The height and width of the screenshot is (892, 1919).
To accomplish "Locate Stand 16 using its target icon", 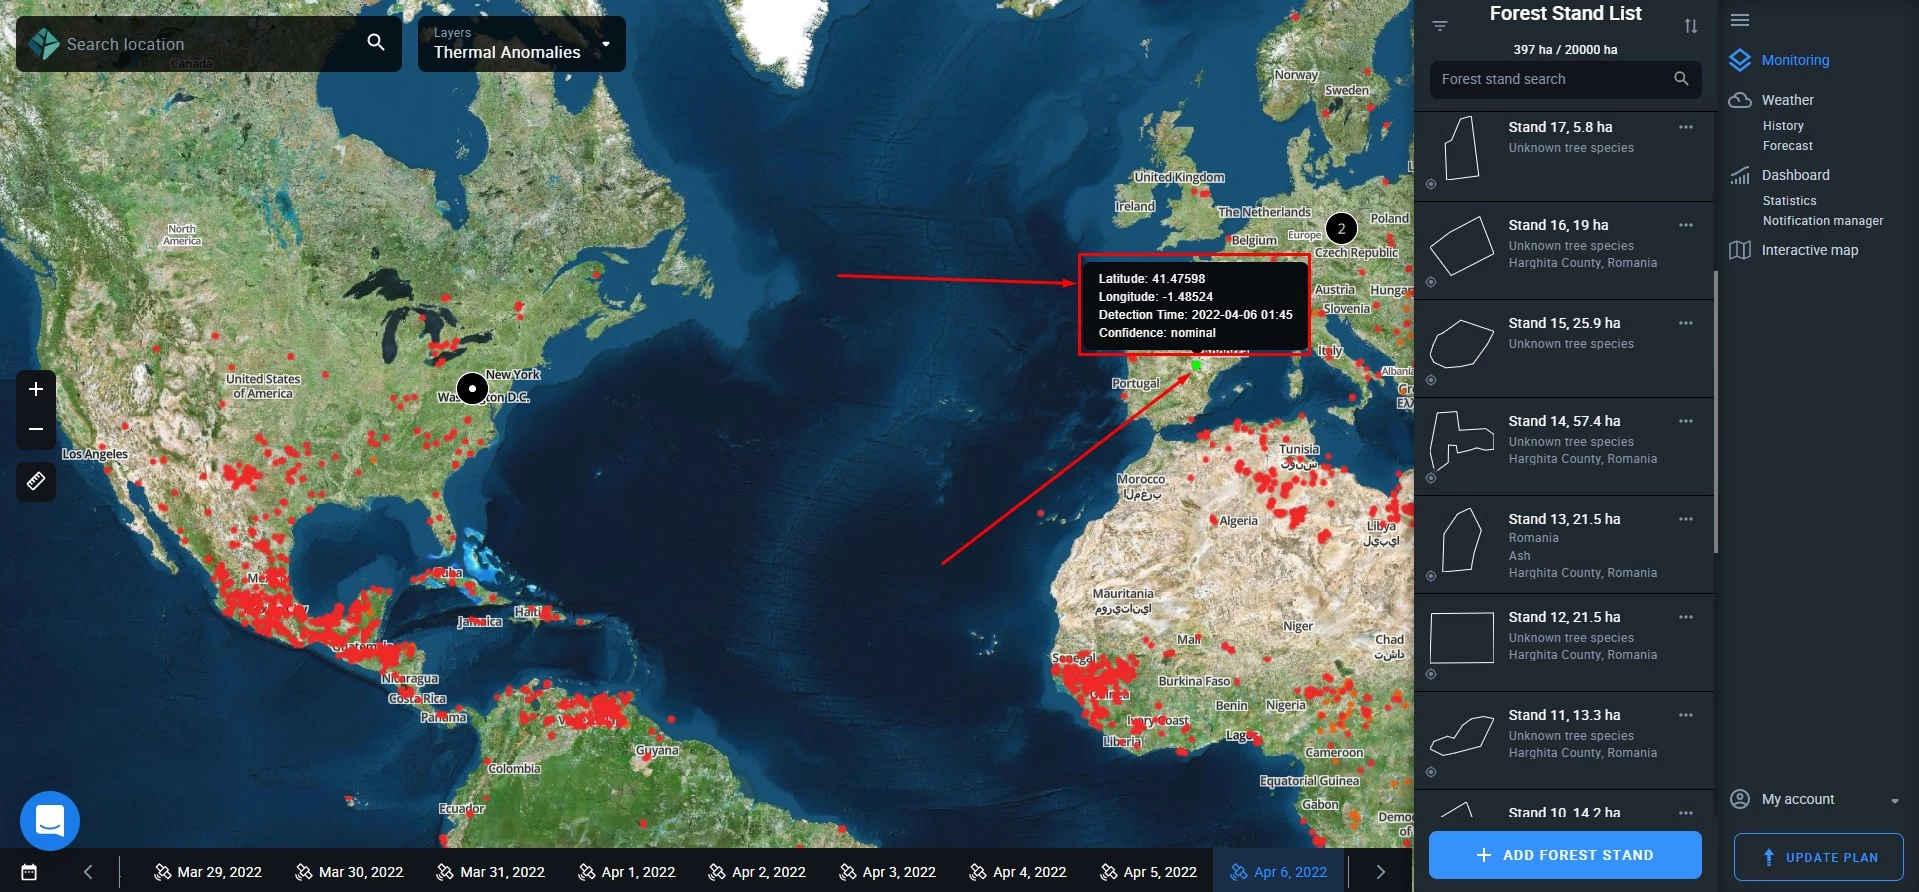I will point(1431,282).
